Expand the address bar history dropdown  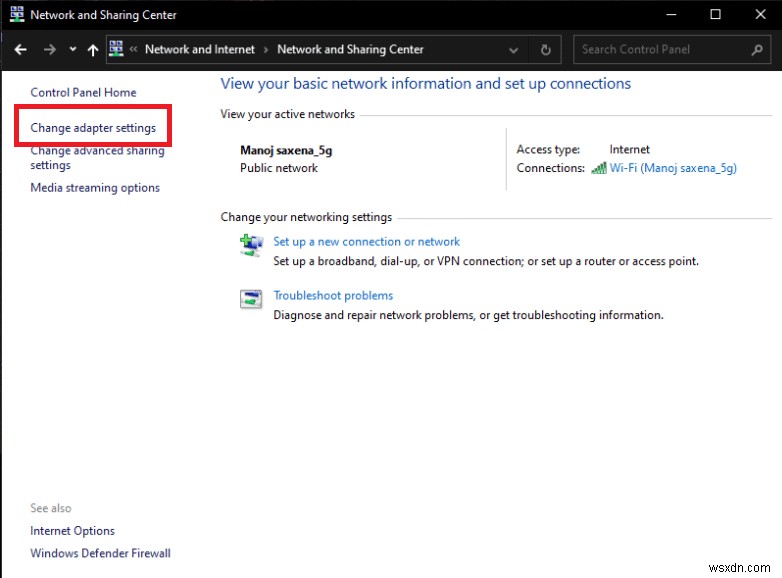pyautogui.click(x=514, y=49)
